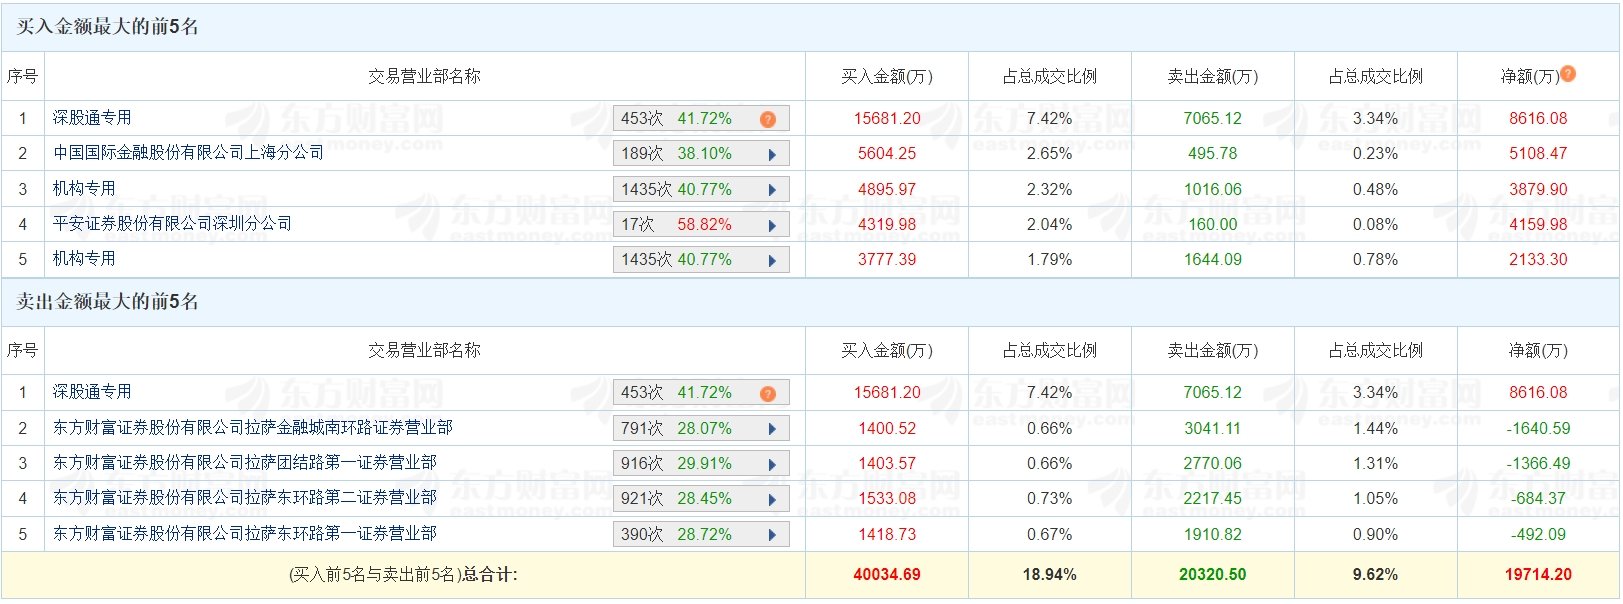Click sell amount 2217.45

click(1213, 498)
